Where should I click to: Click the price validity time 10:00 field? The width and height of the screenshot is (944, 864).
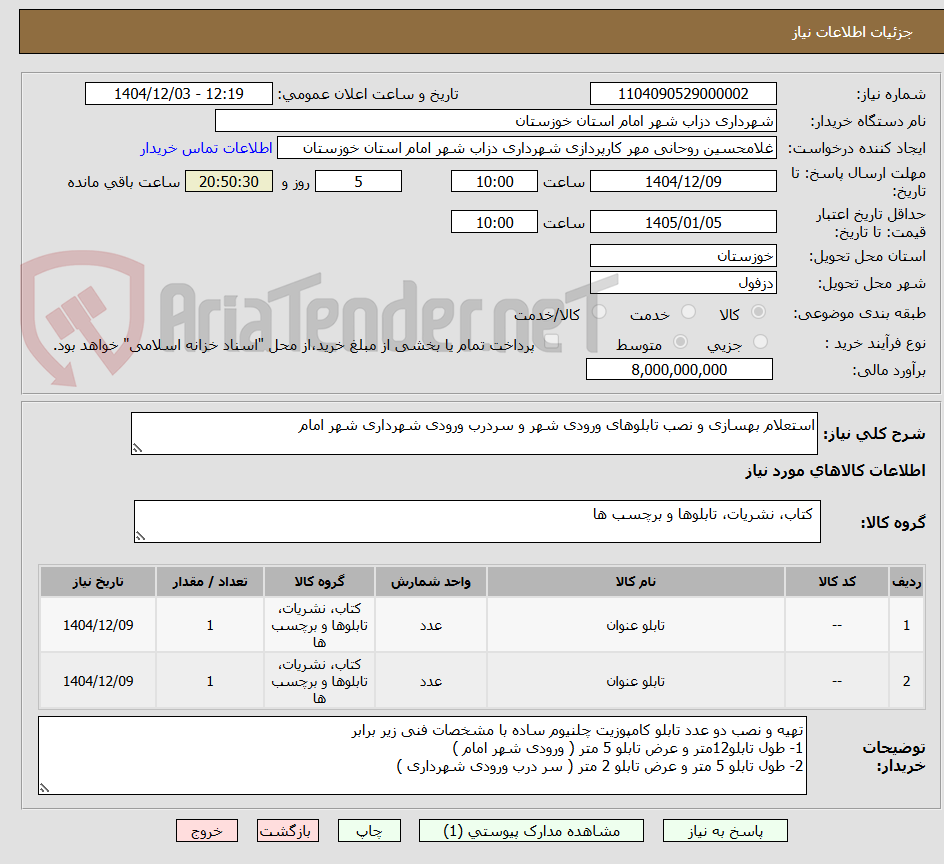494,222
